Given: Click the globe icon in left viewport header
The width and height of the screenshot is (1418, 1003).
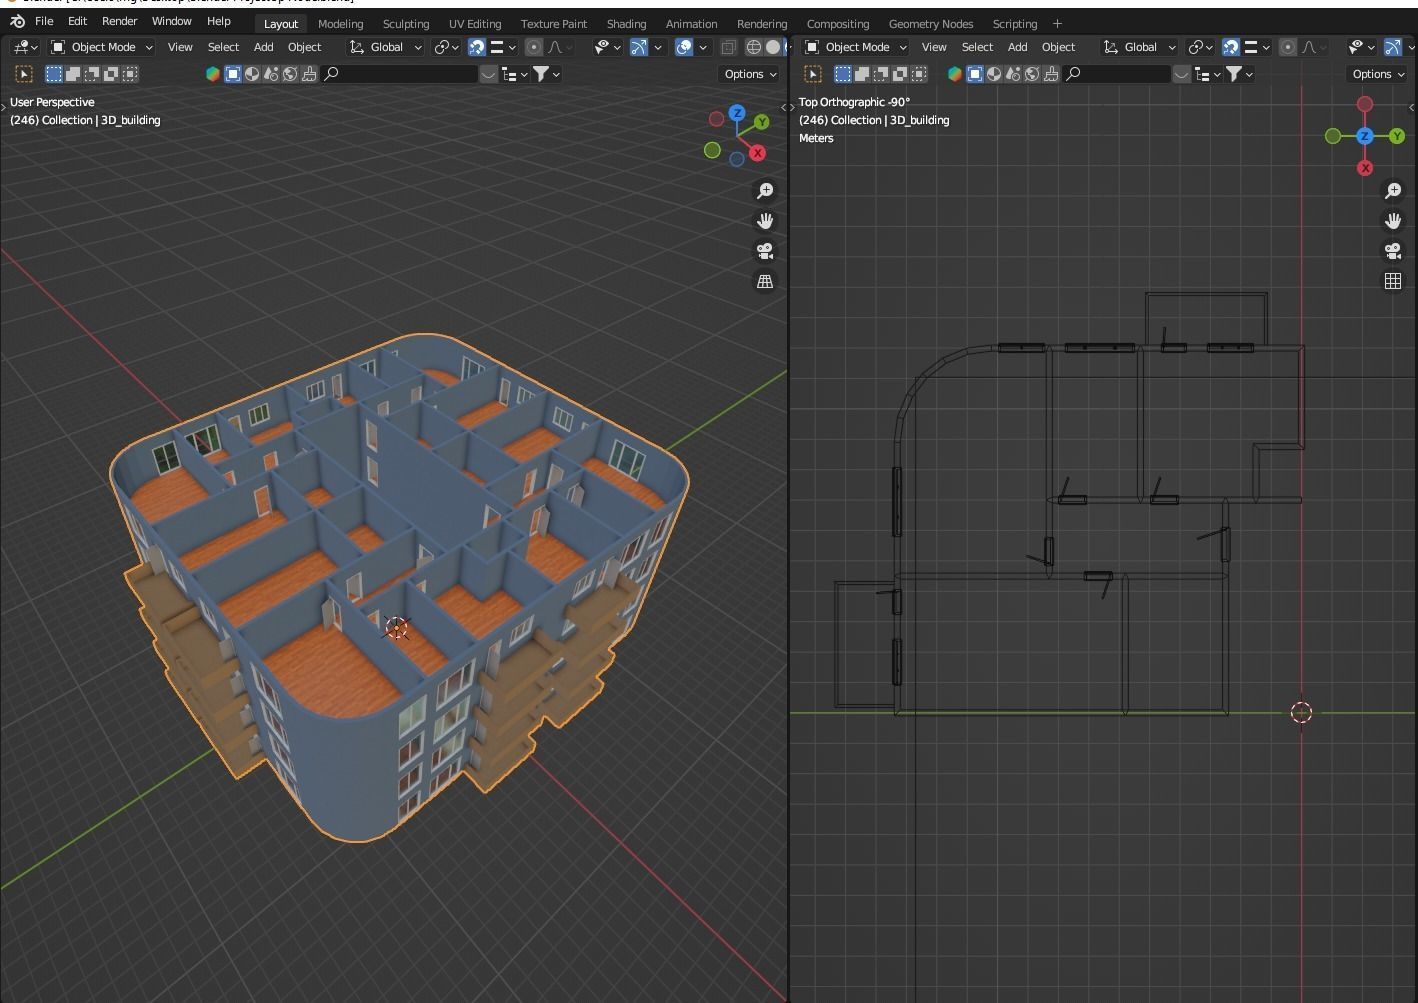Looking at the screenshot, I should click(x=290, y=74).
